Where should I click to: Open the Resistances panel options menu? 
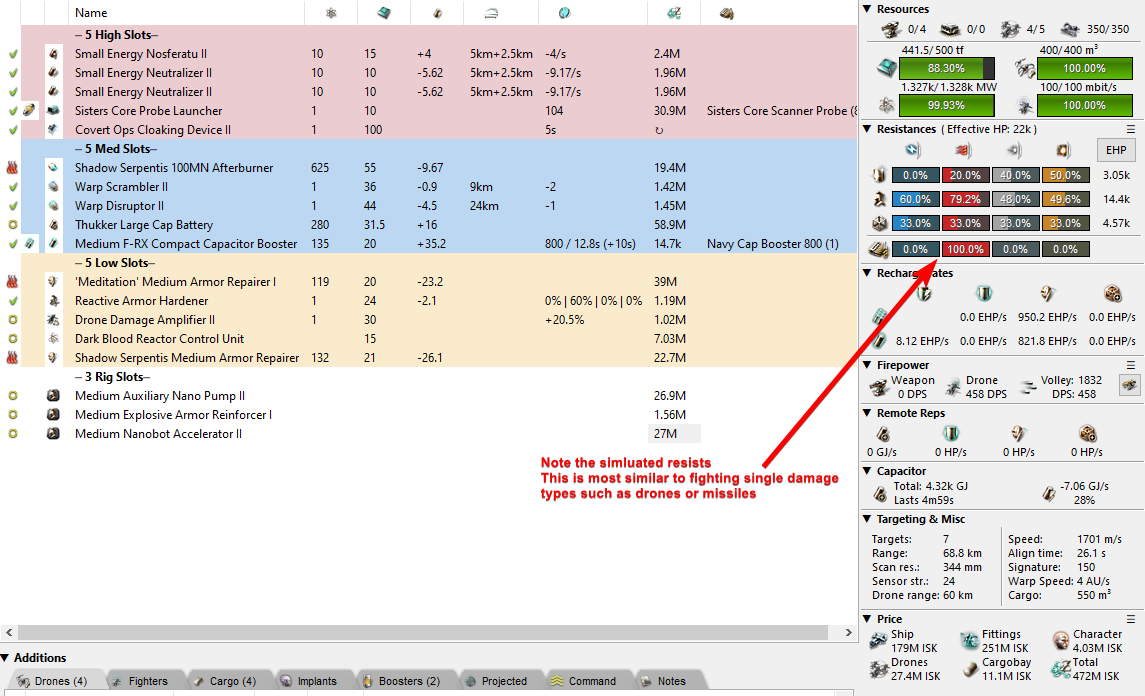click(x=1131, y=129)
